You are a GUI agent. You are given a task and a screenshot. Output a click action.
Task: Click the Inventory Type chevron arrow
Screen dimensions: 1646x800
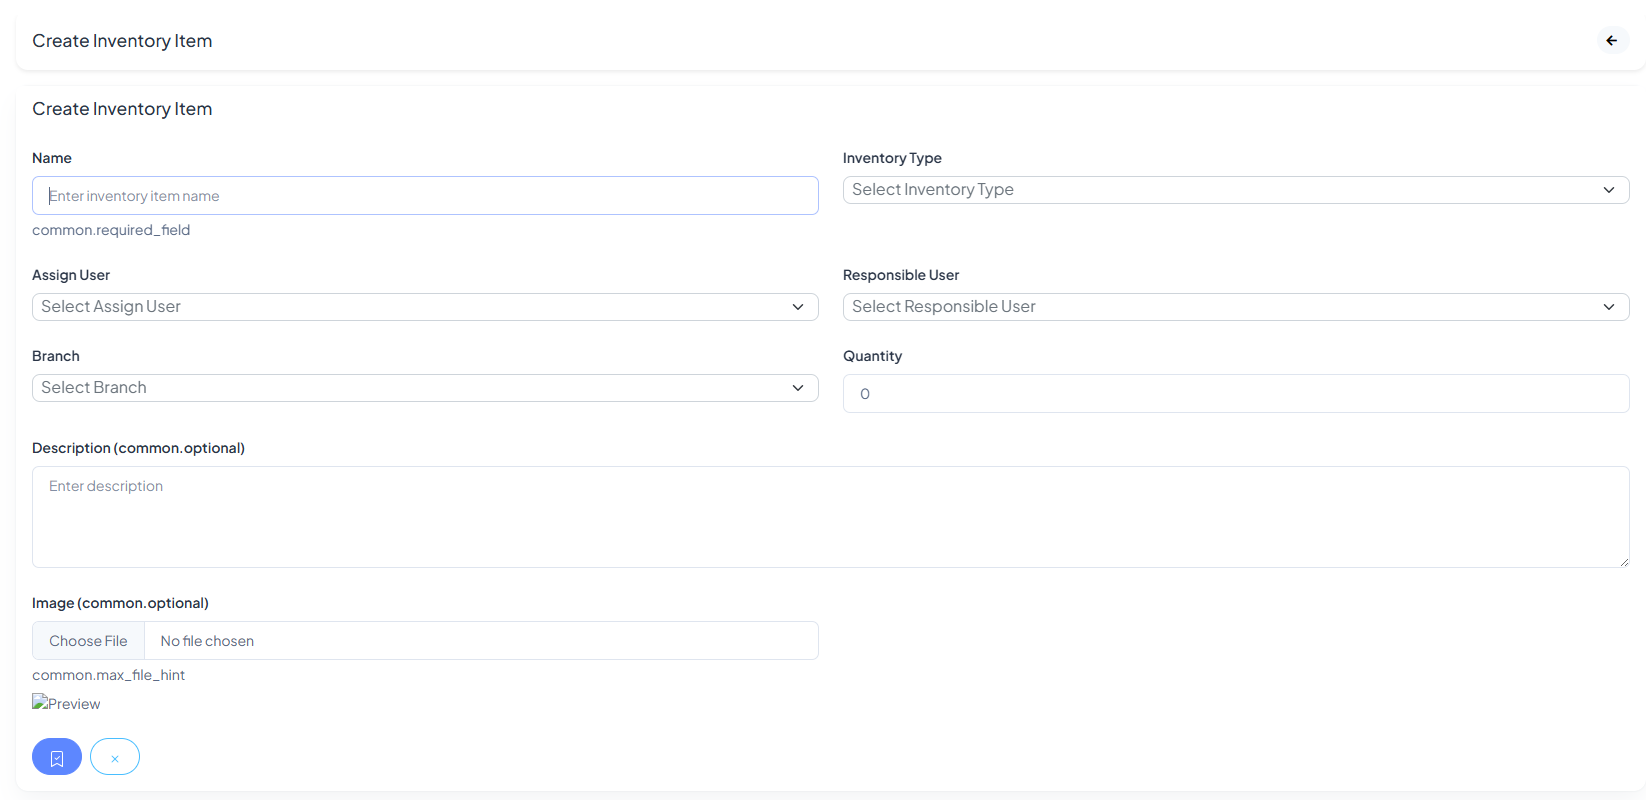[1608, 190]
